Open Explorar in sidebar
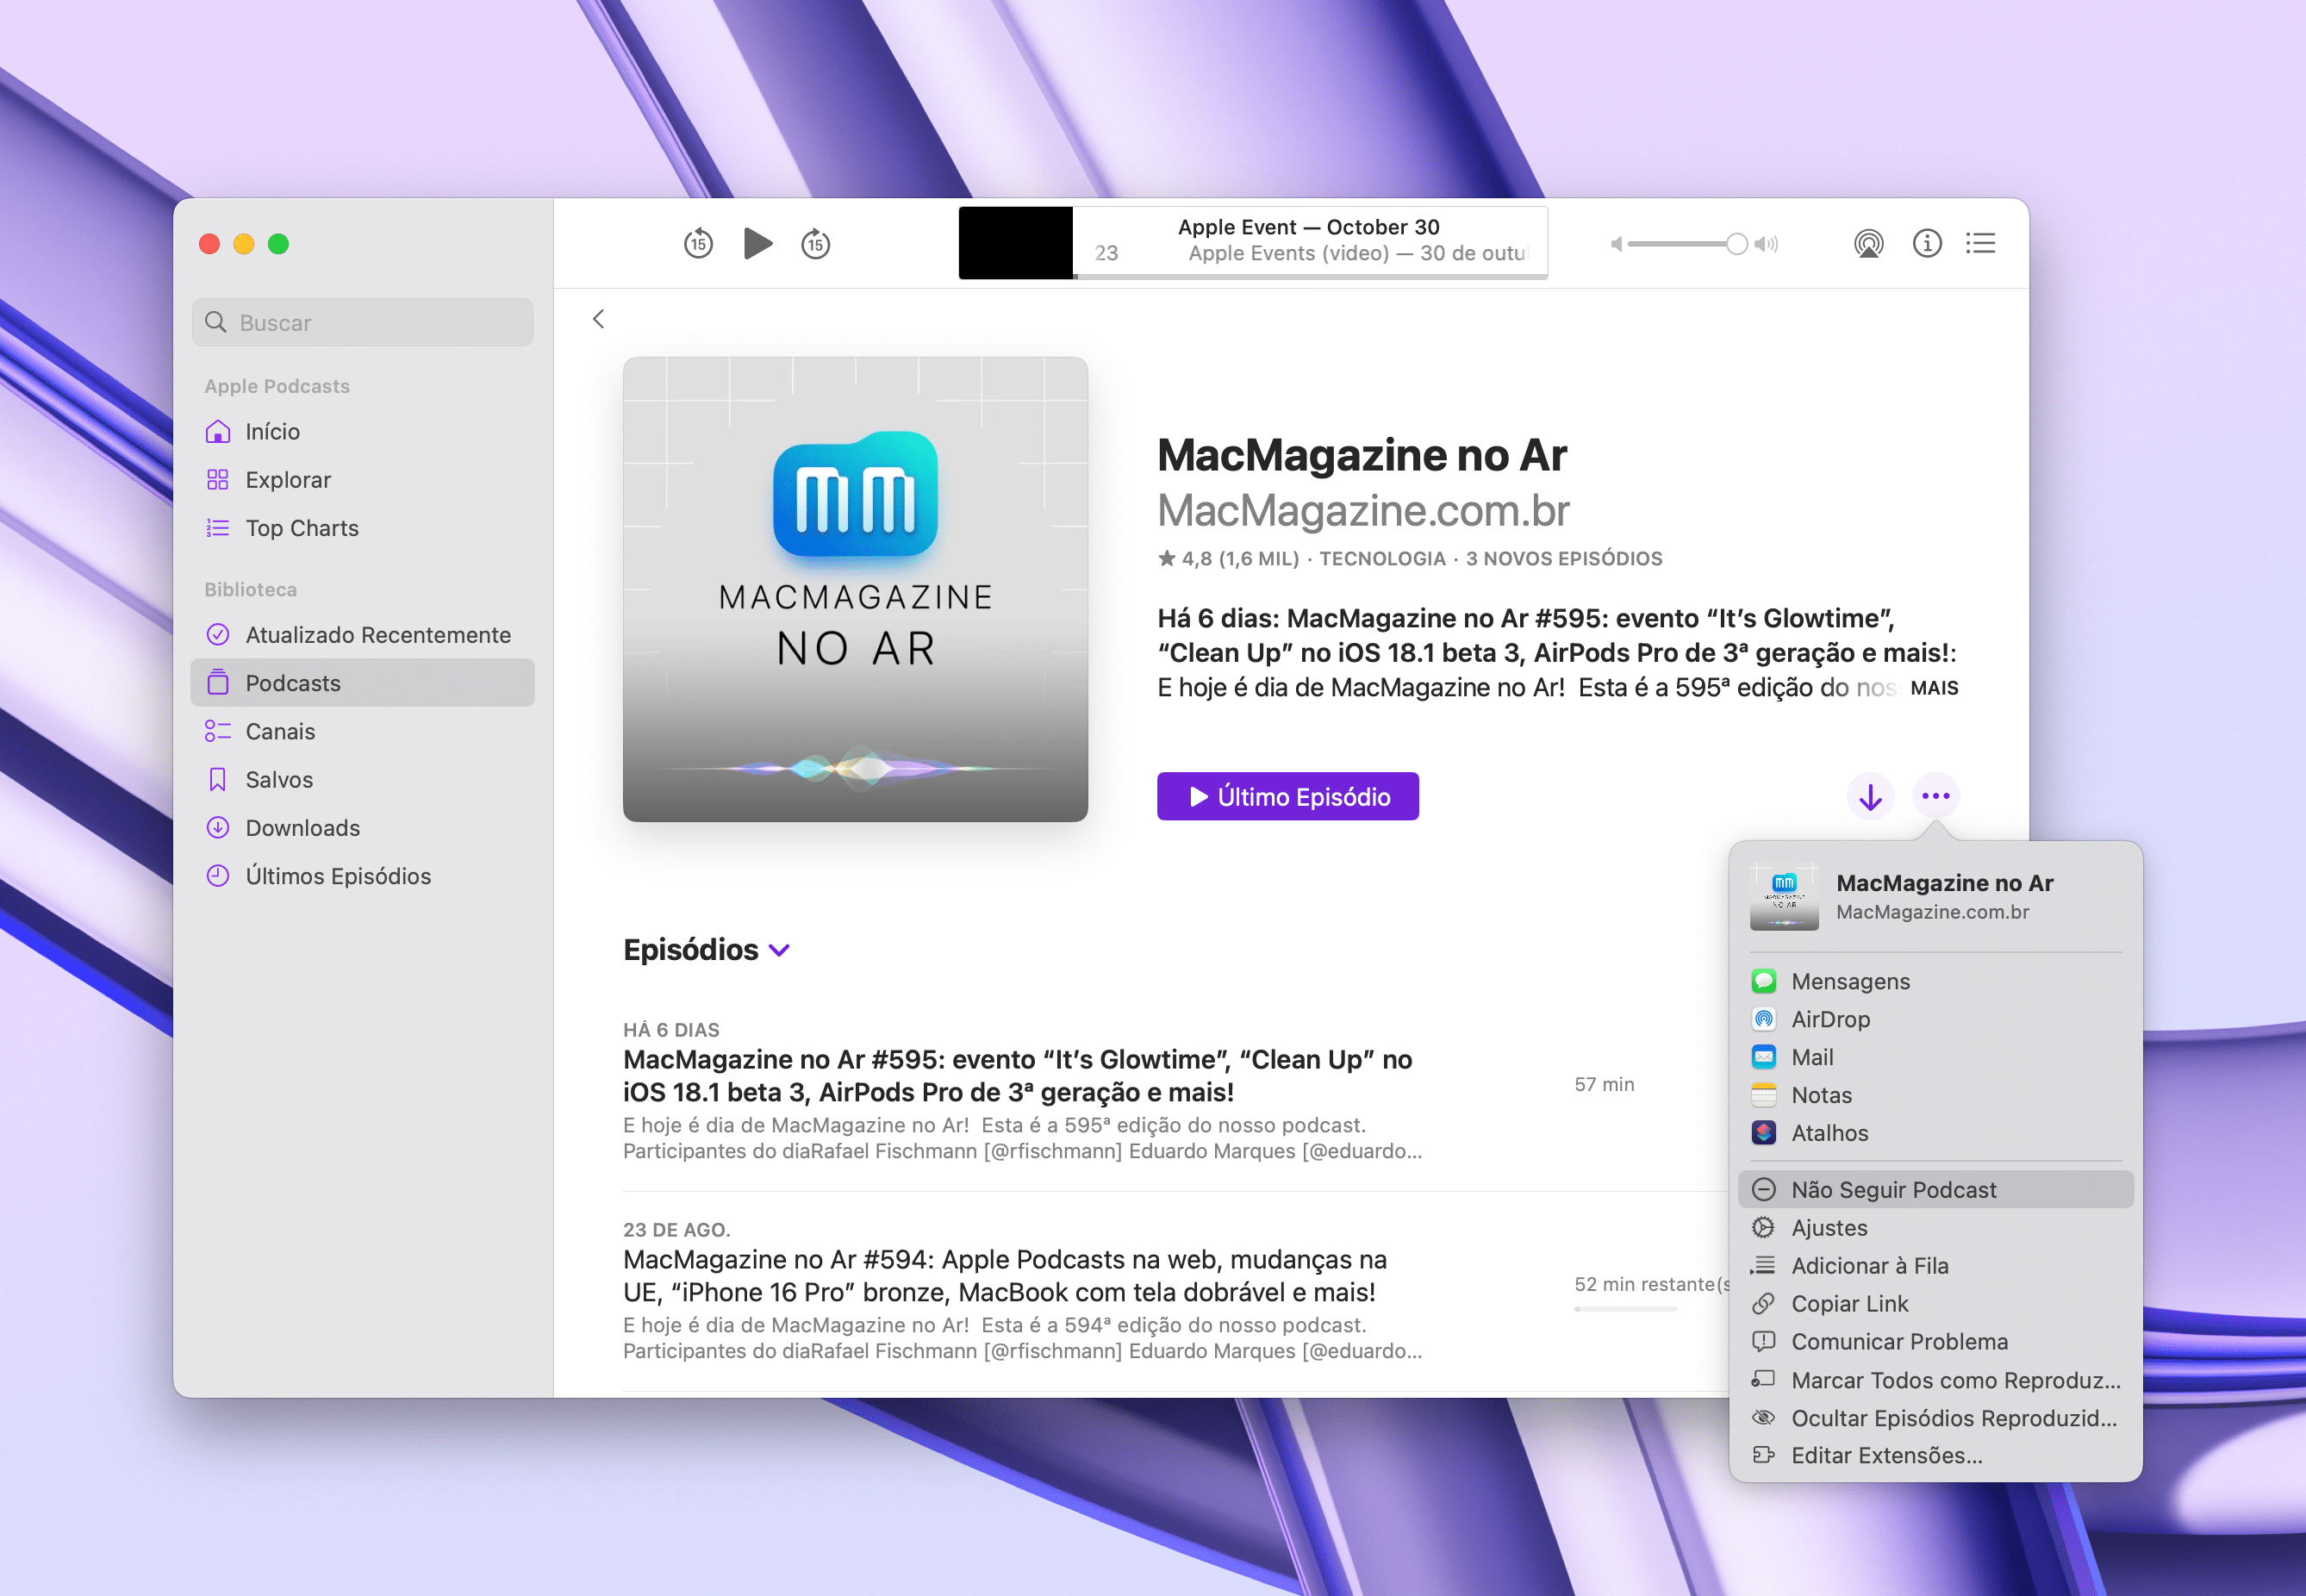The width and height of the screenshot is (2306, 1596). click(362, 479)
